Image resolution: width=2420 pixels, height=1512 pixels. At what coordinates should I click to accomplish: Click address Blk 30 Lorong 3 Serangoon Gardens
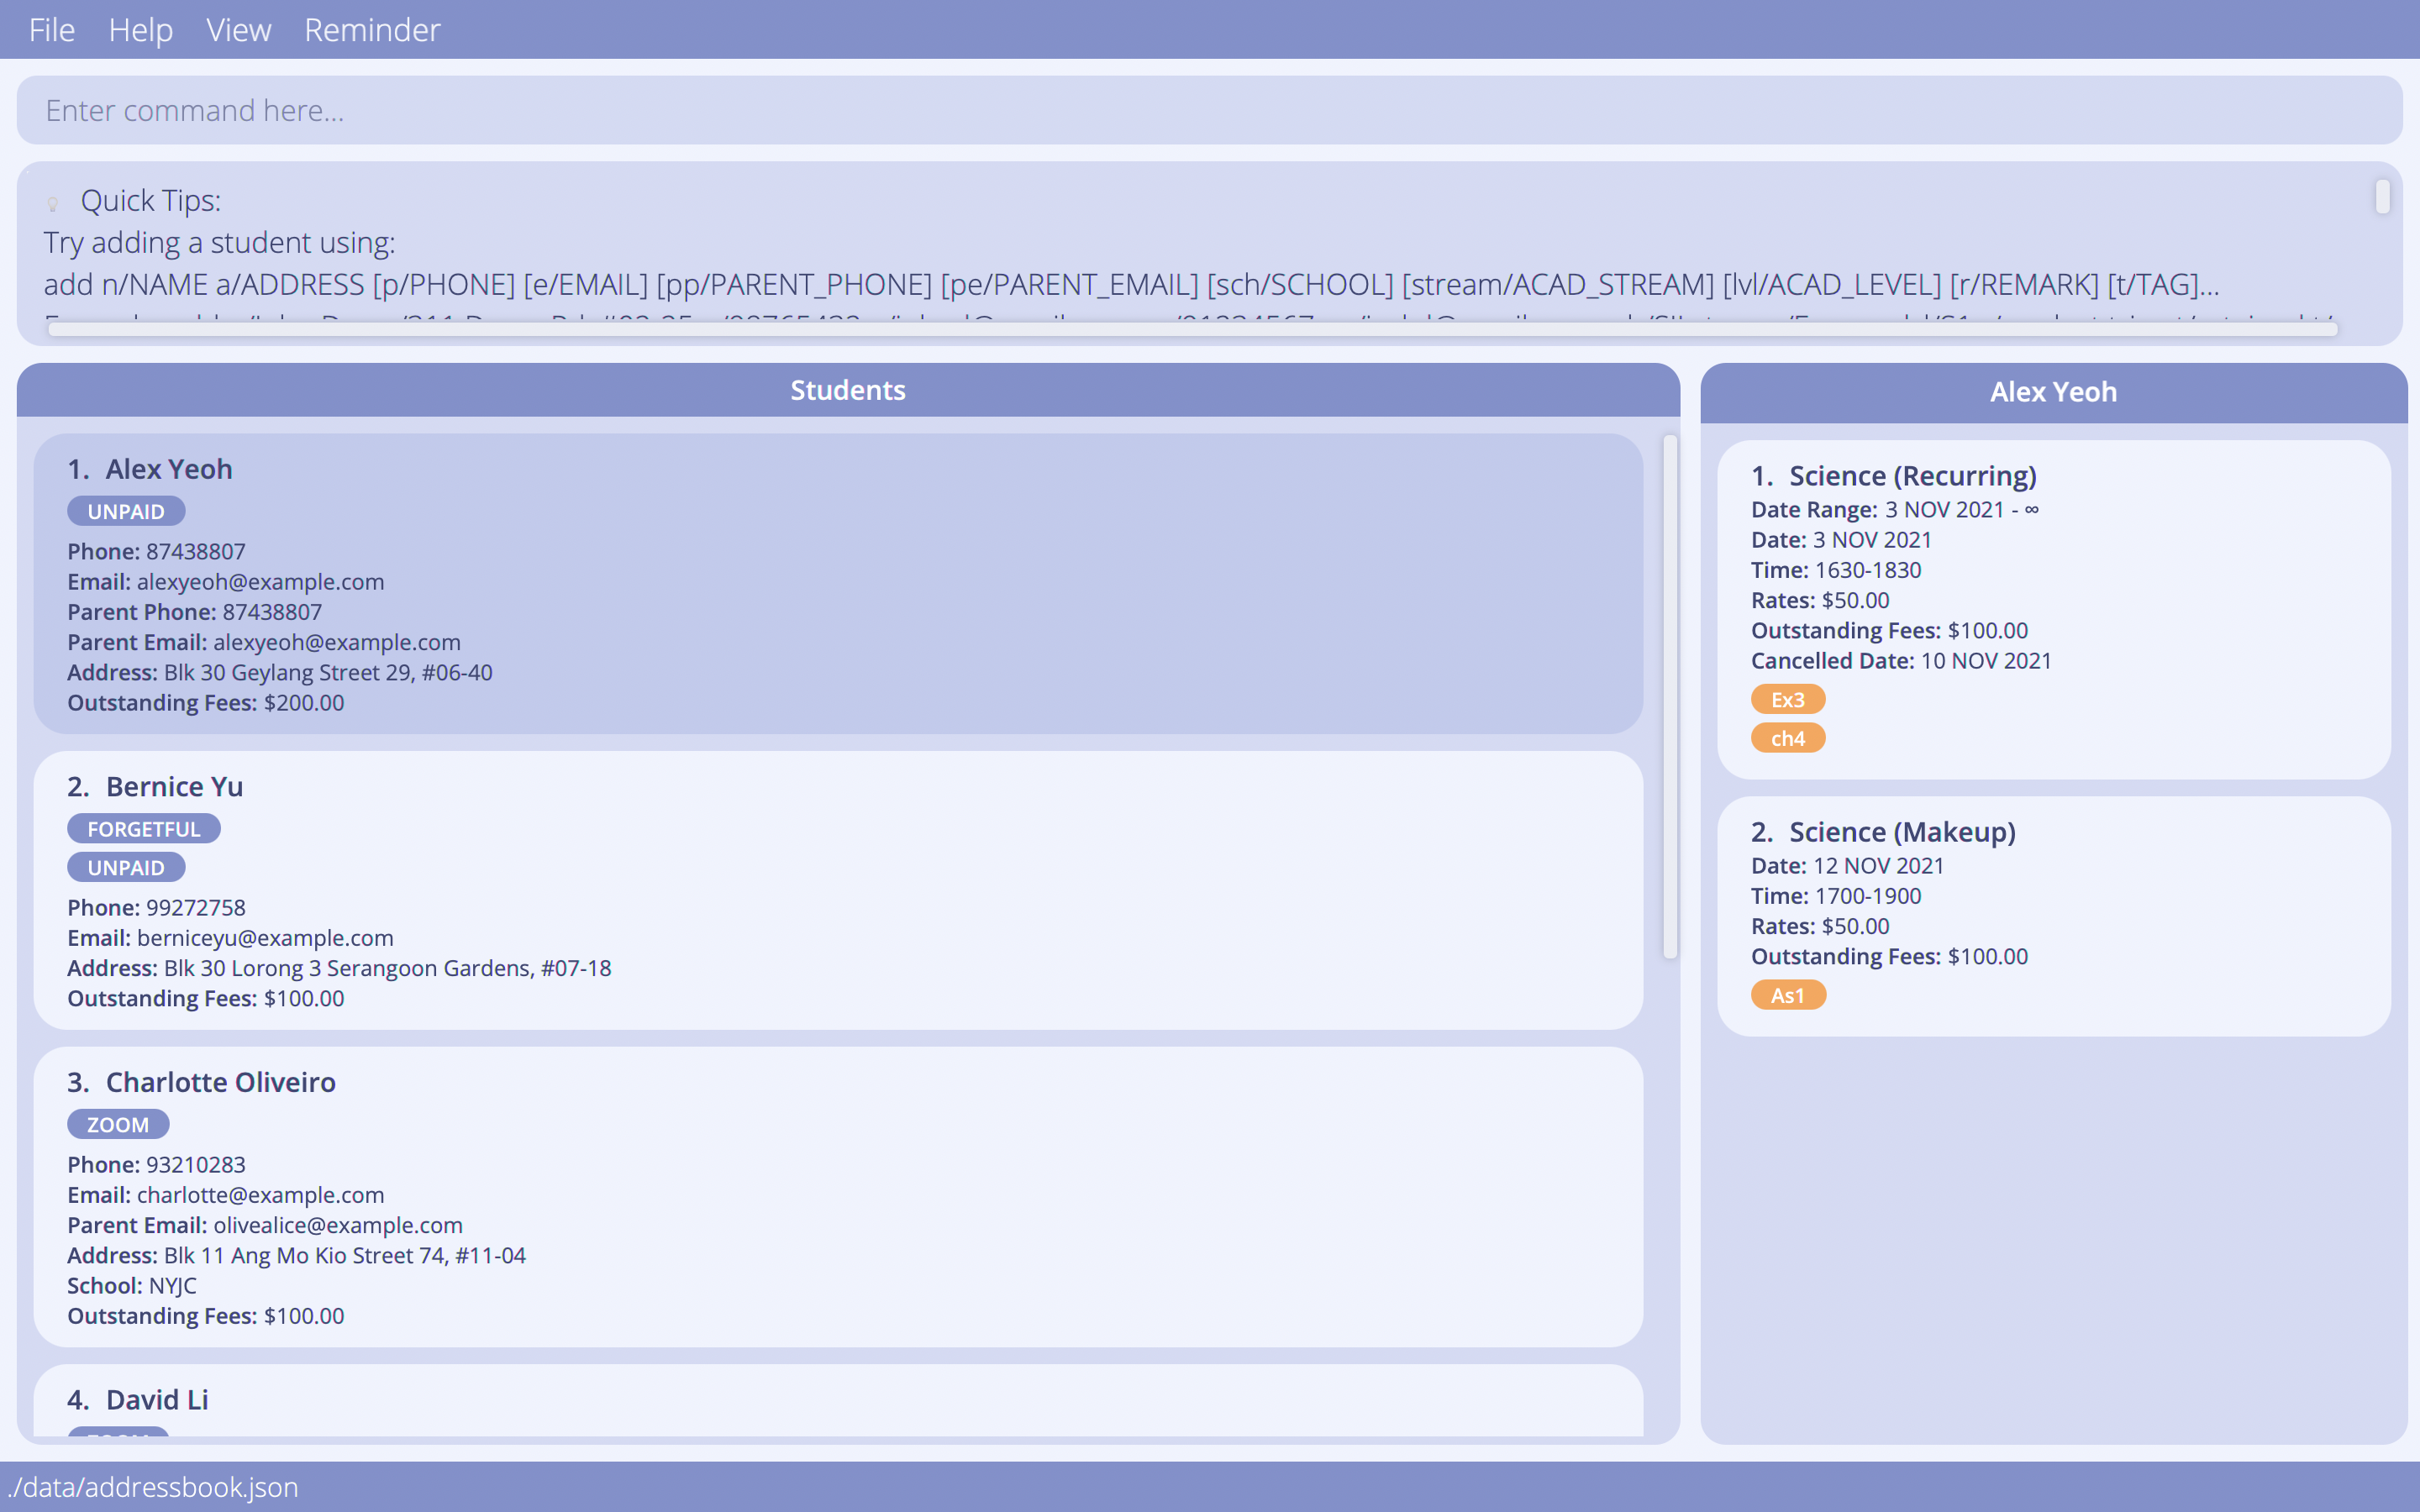[x=388, y=968]
